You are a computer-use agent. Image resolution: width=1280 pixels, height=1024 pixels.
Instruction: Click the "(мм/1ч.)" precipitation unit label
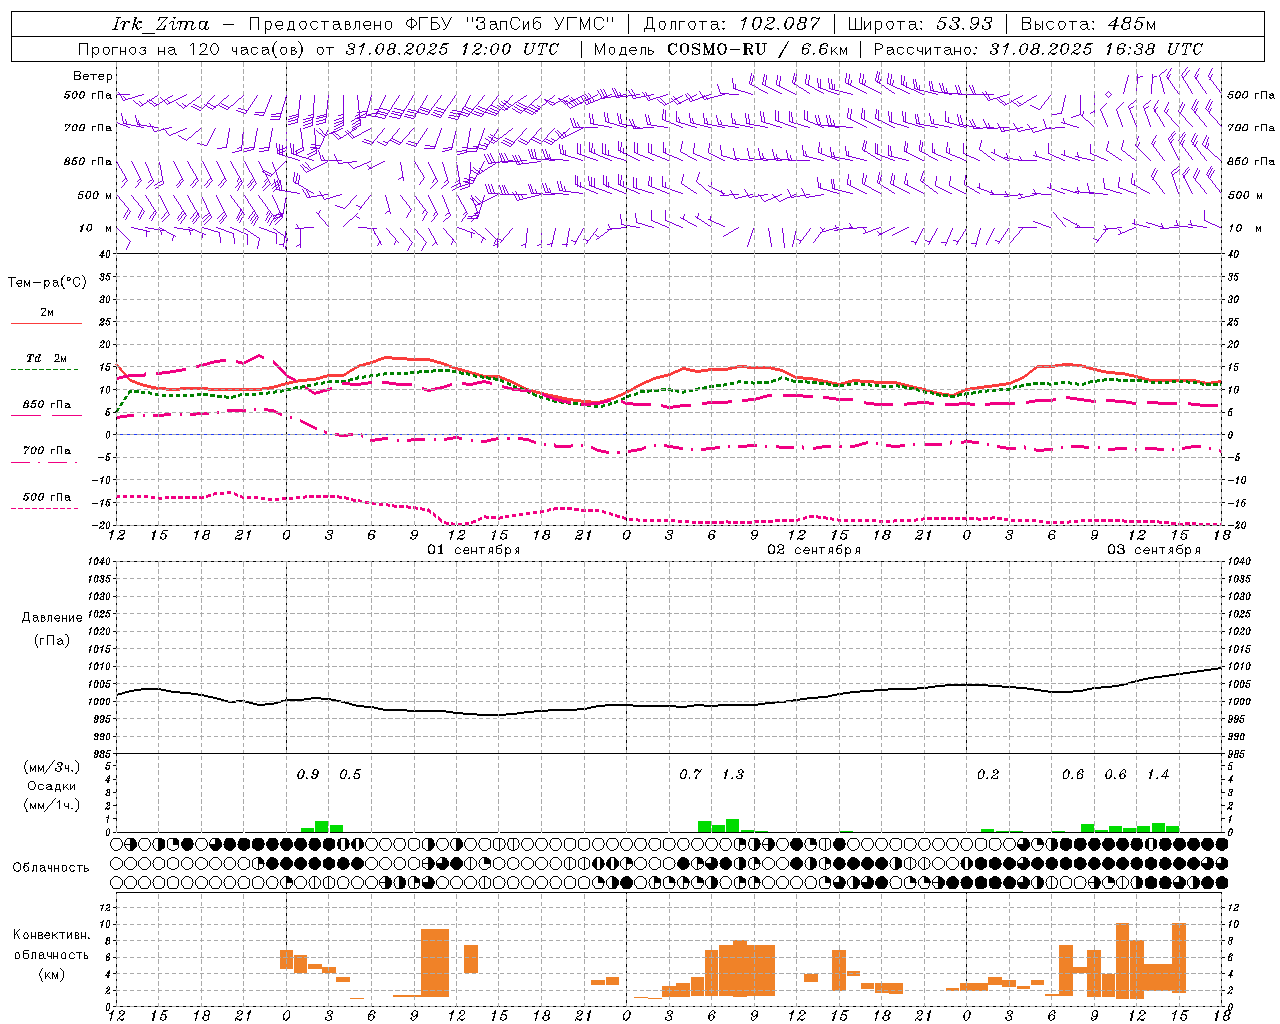[52, 805]
